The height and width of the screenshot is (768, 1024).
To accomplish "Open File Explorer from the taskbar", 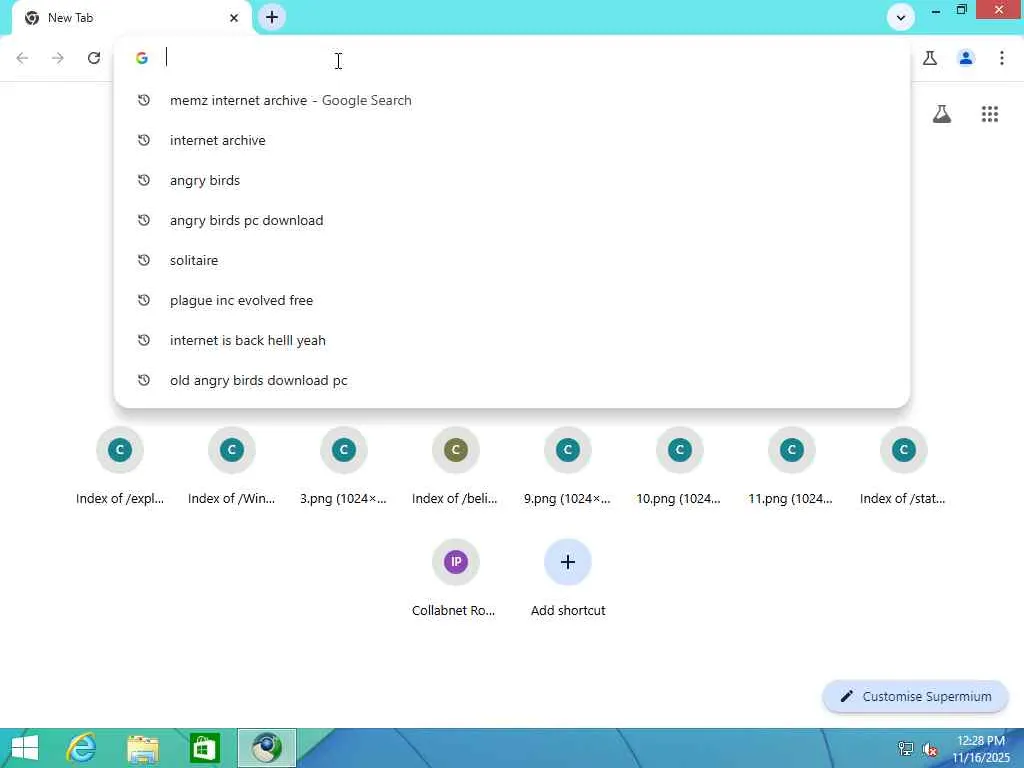I will (143, 748).
